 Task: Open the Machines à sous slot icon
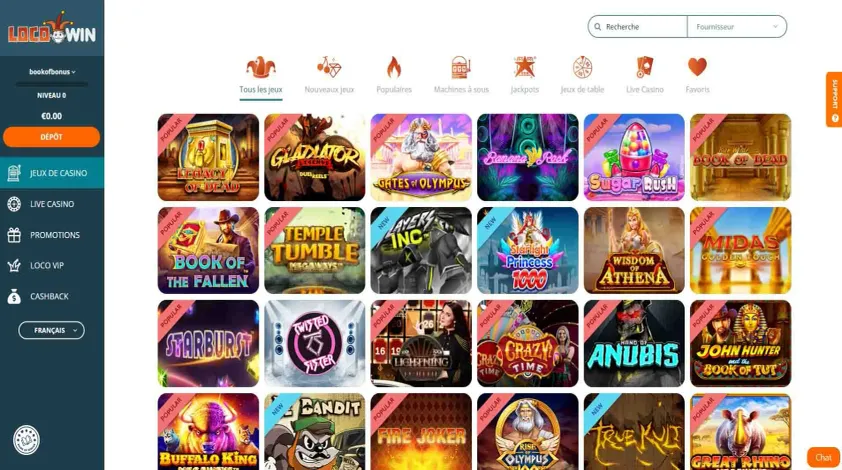point(461,67)
